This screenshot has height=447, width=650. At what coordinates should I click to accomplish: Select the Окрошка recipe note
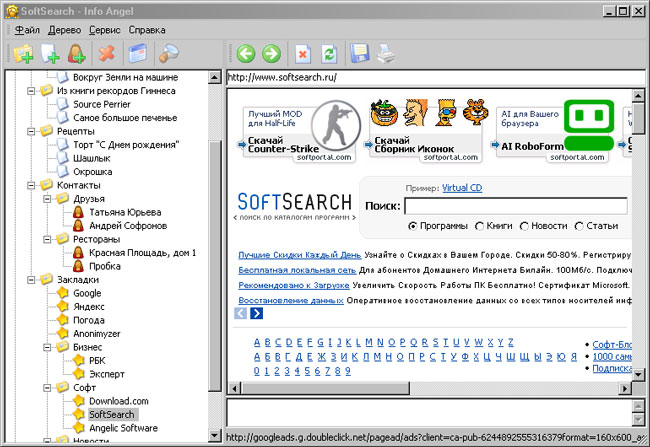pos(92,172)
